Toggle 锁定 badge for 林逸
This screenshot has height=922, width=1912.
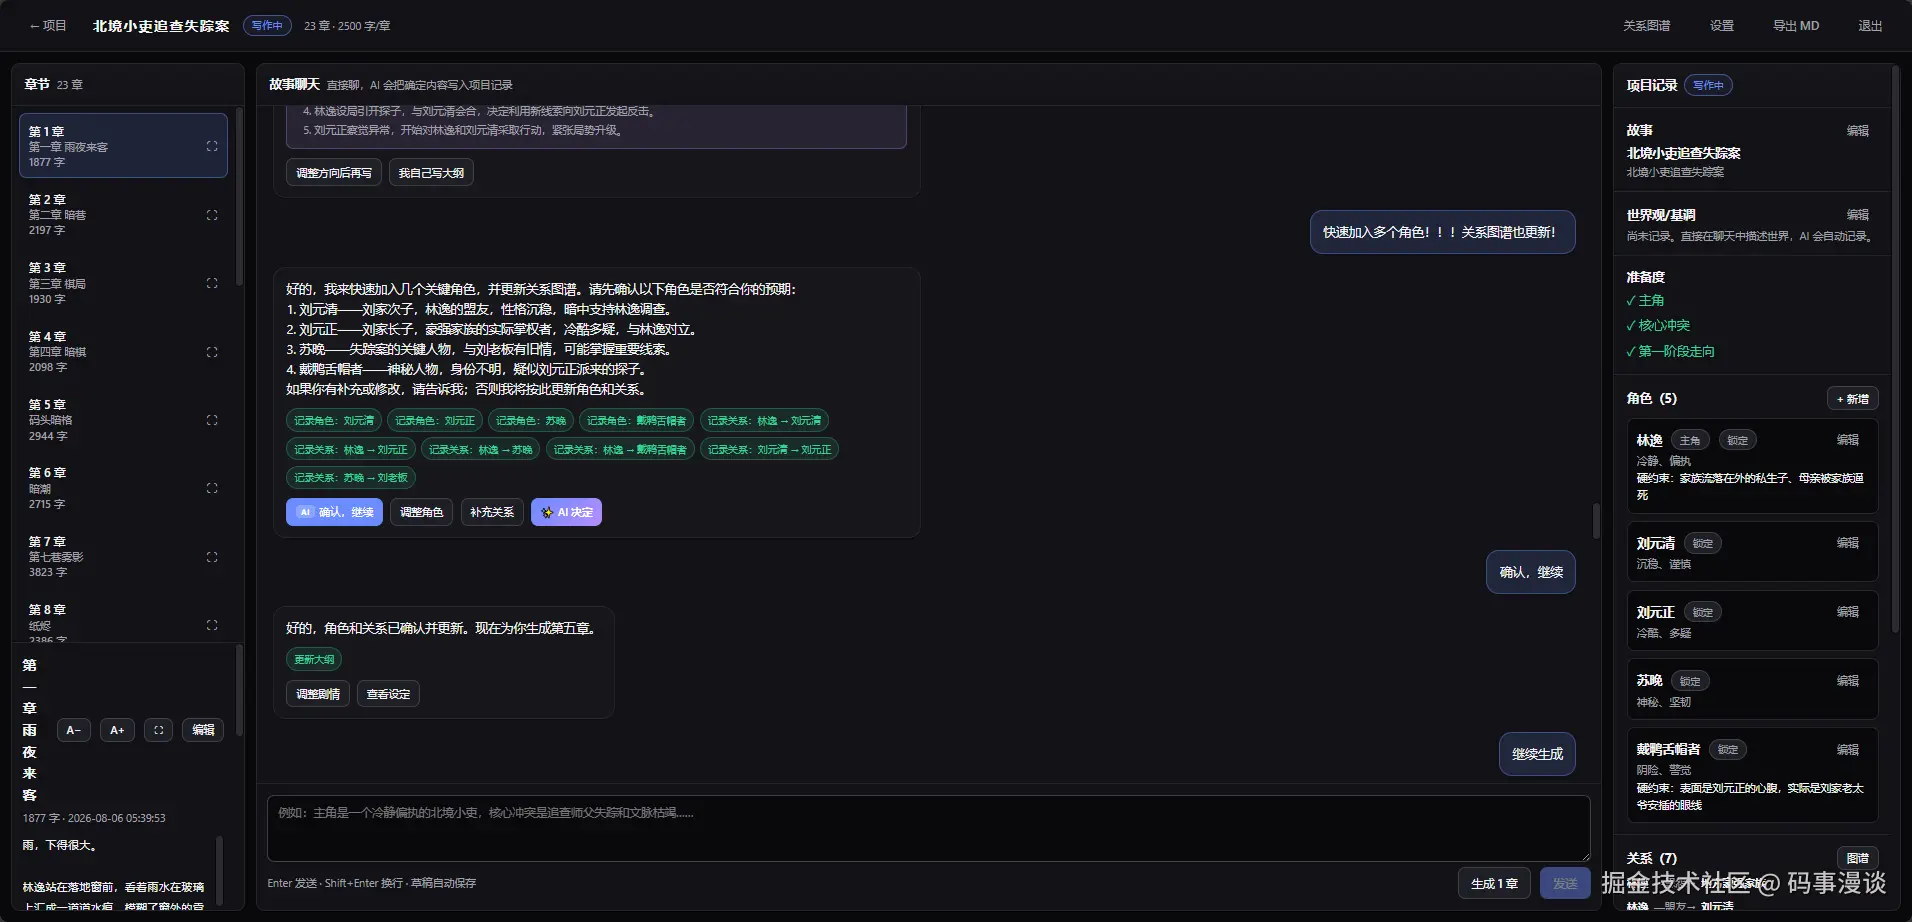pyautogui.click(x=1738, y=441)
